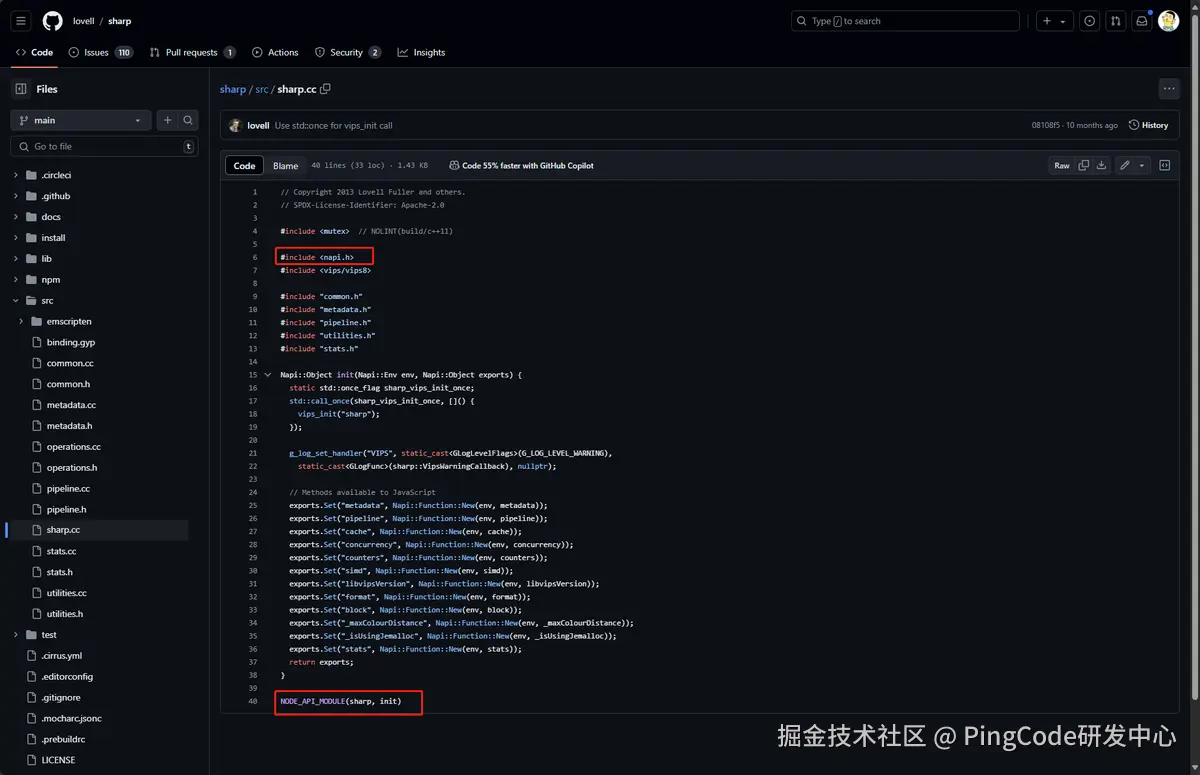
Task: Collapse the src folder
Action: tap(16, 300)
